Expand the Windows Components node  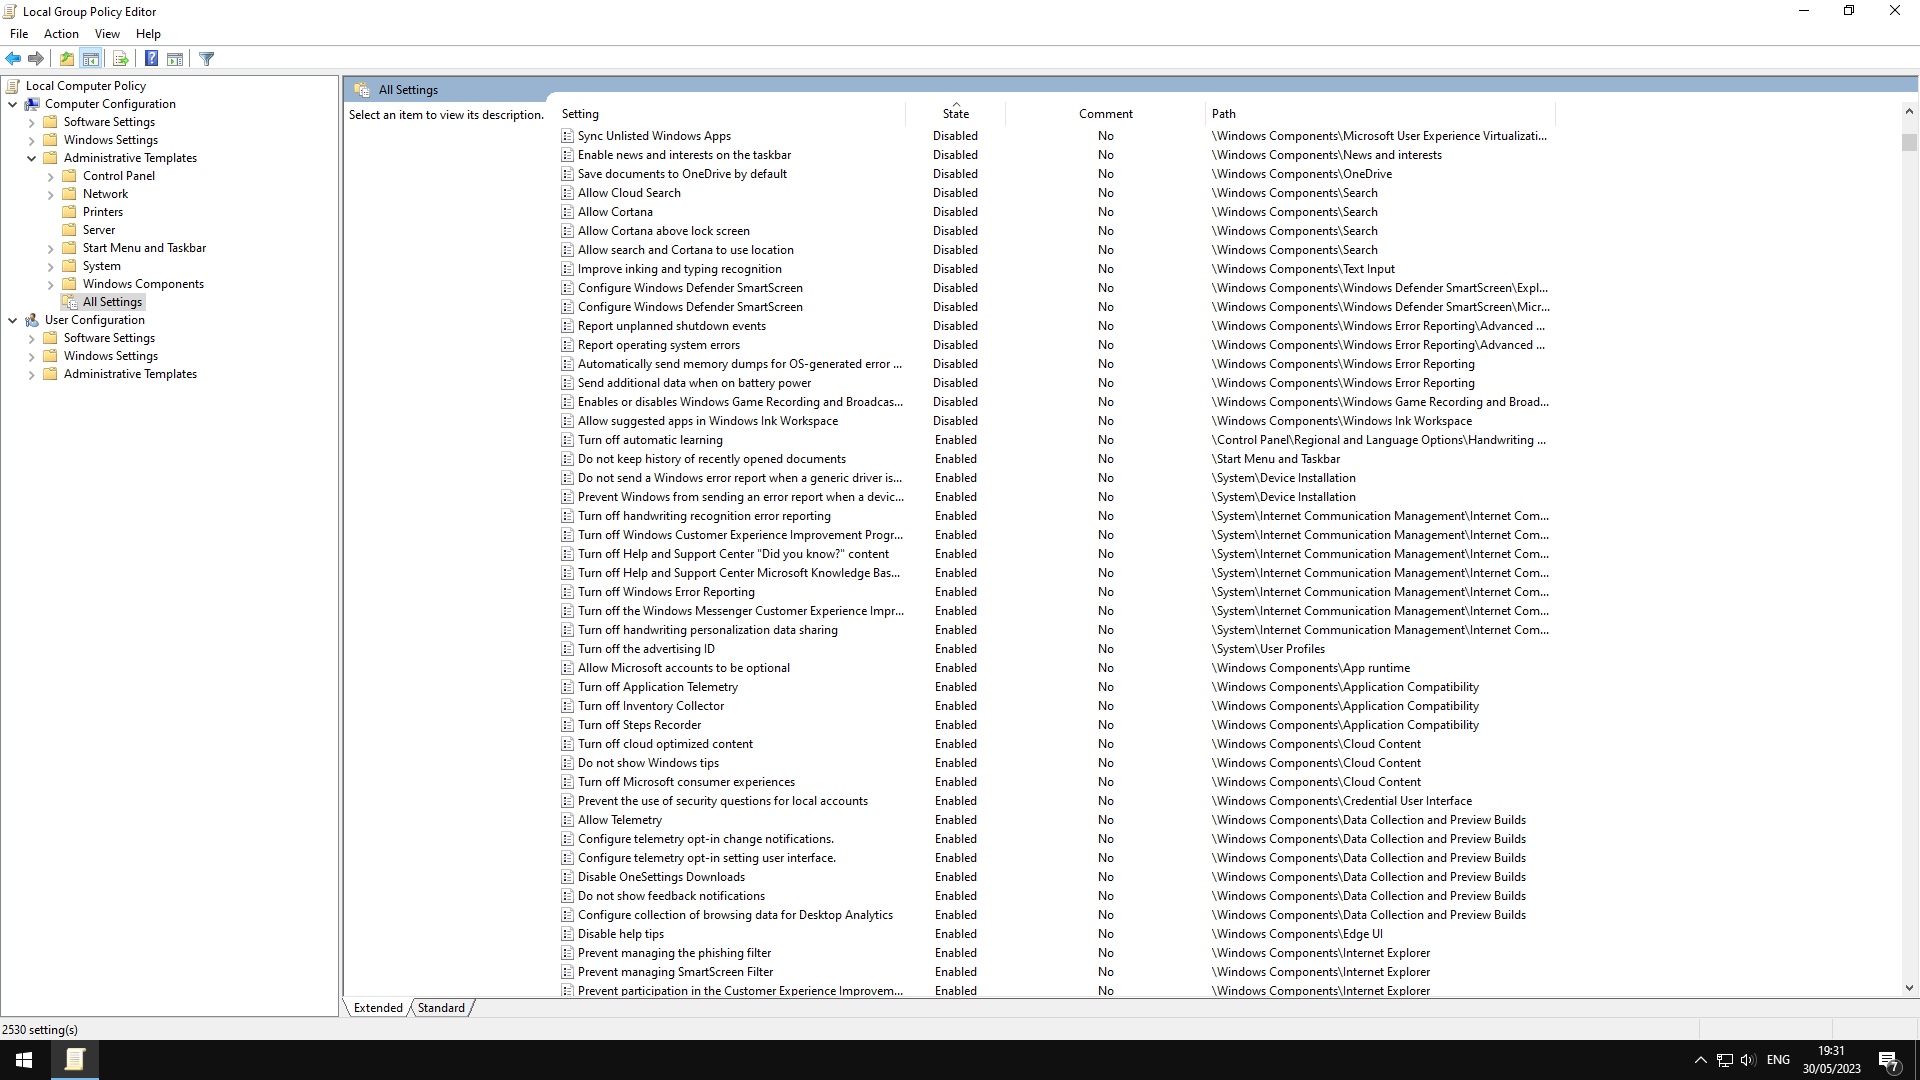50,284
